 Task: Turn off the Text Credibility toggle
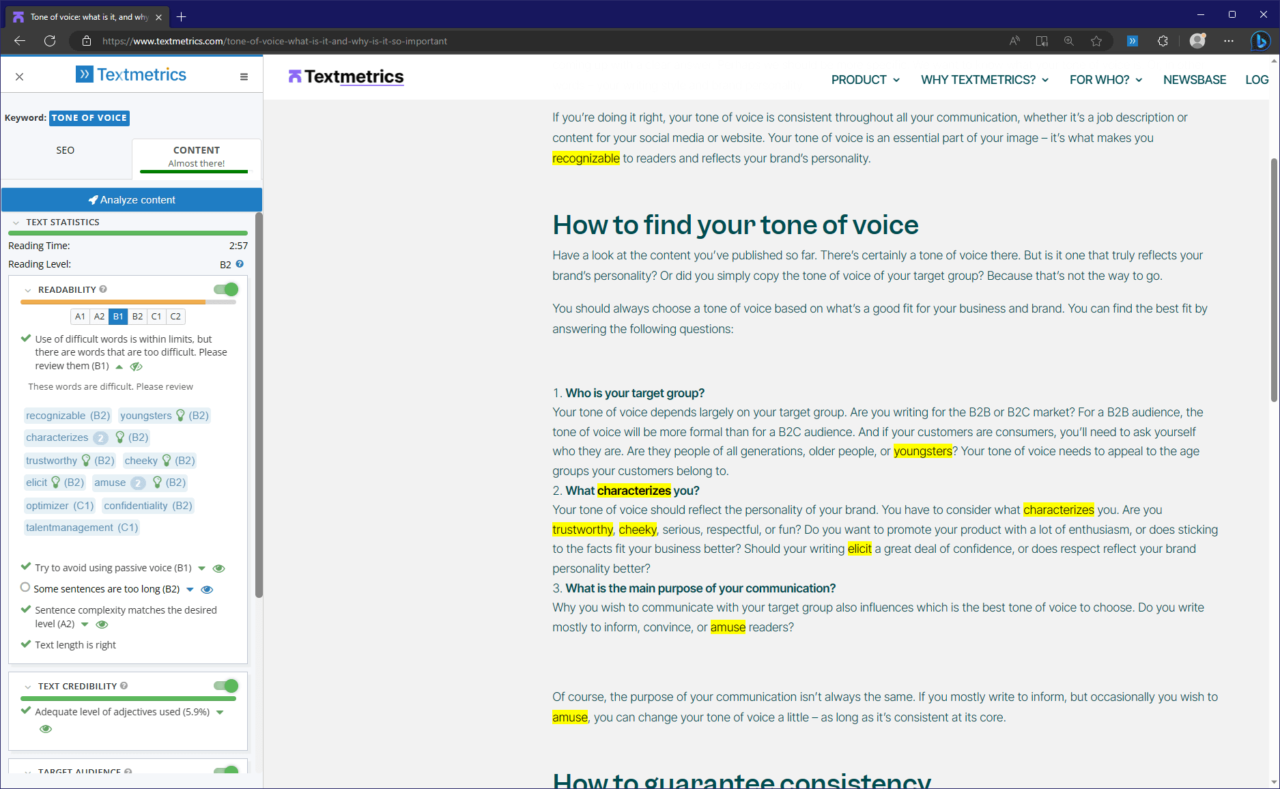point(226,685)
